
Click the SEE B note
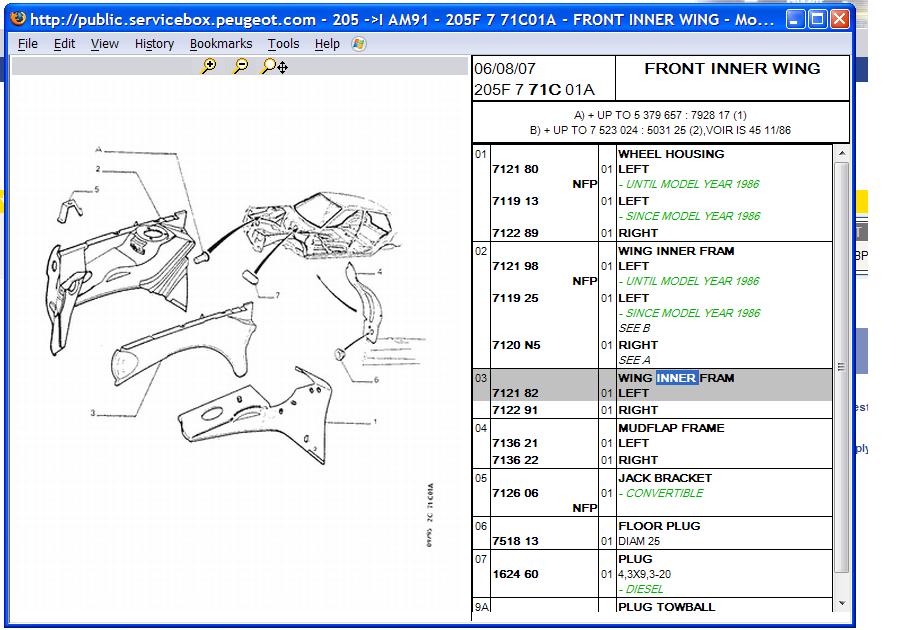point(634,329)
